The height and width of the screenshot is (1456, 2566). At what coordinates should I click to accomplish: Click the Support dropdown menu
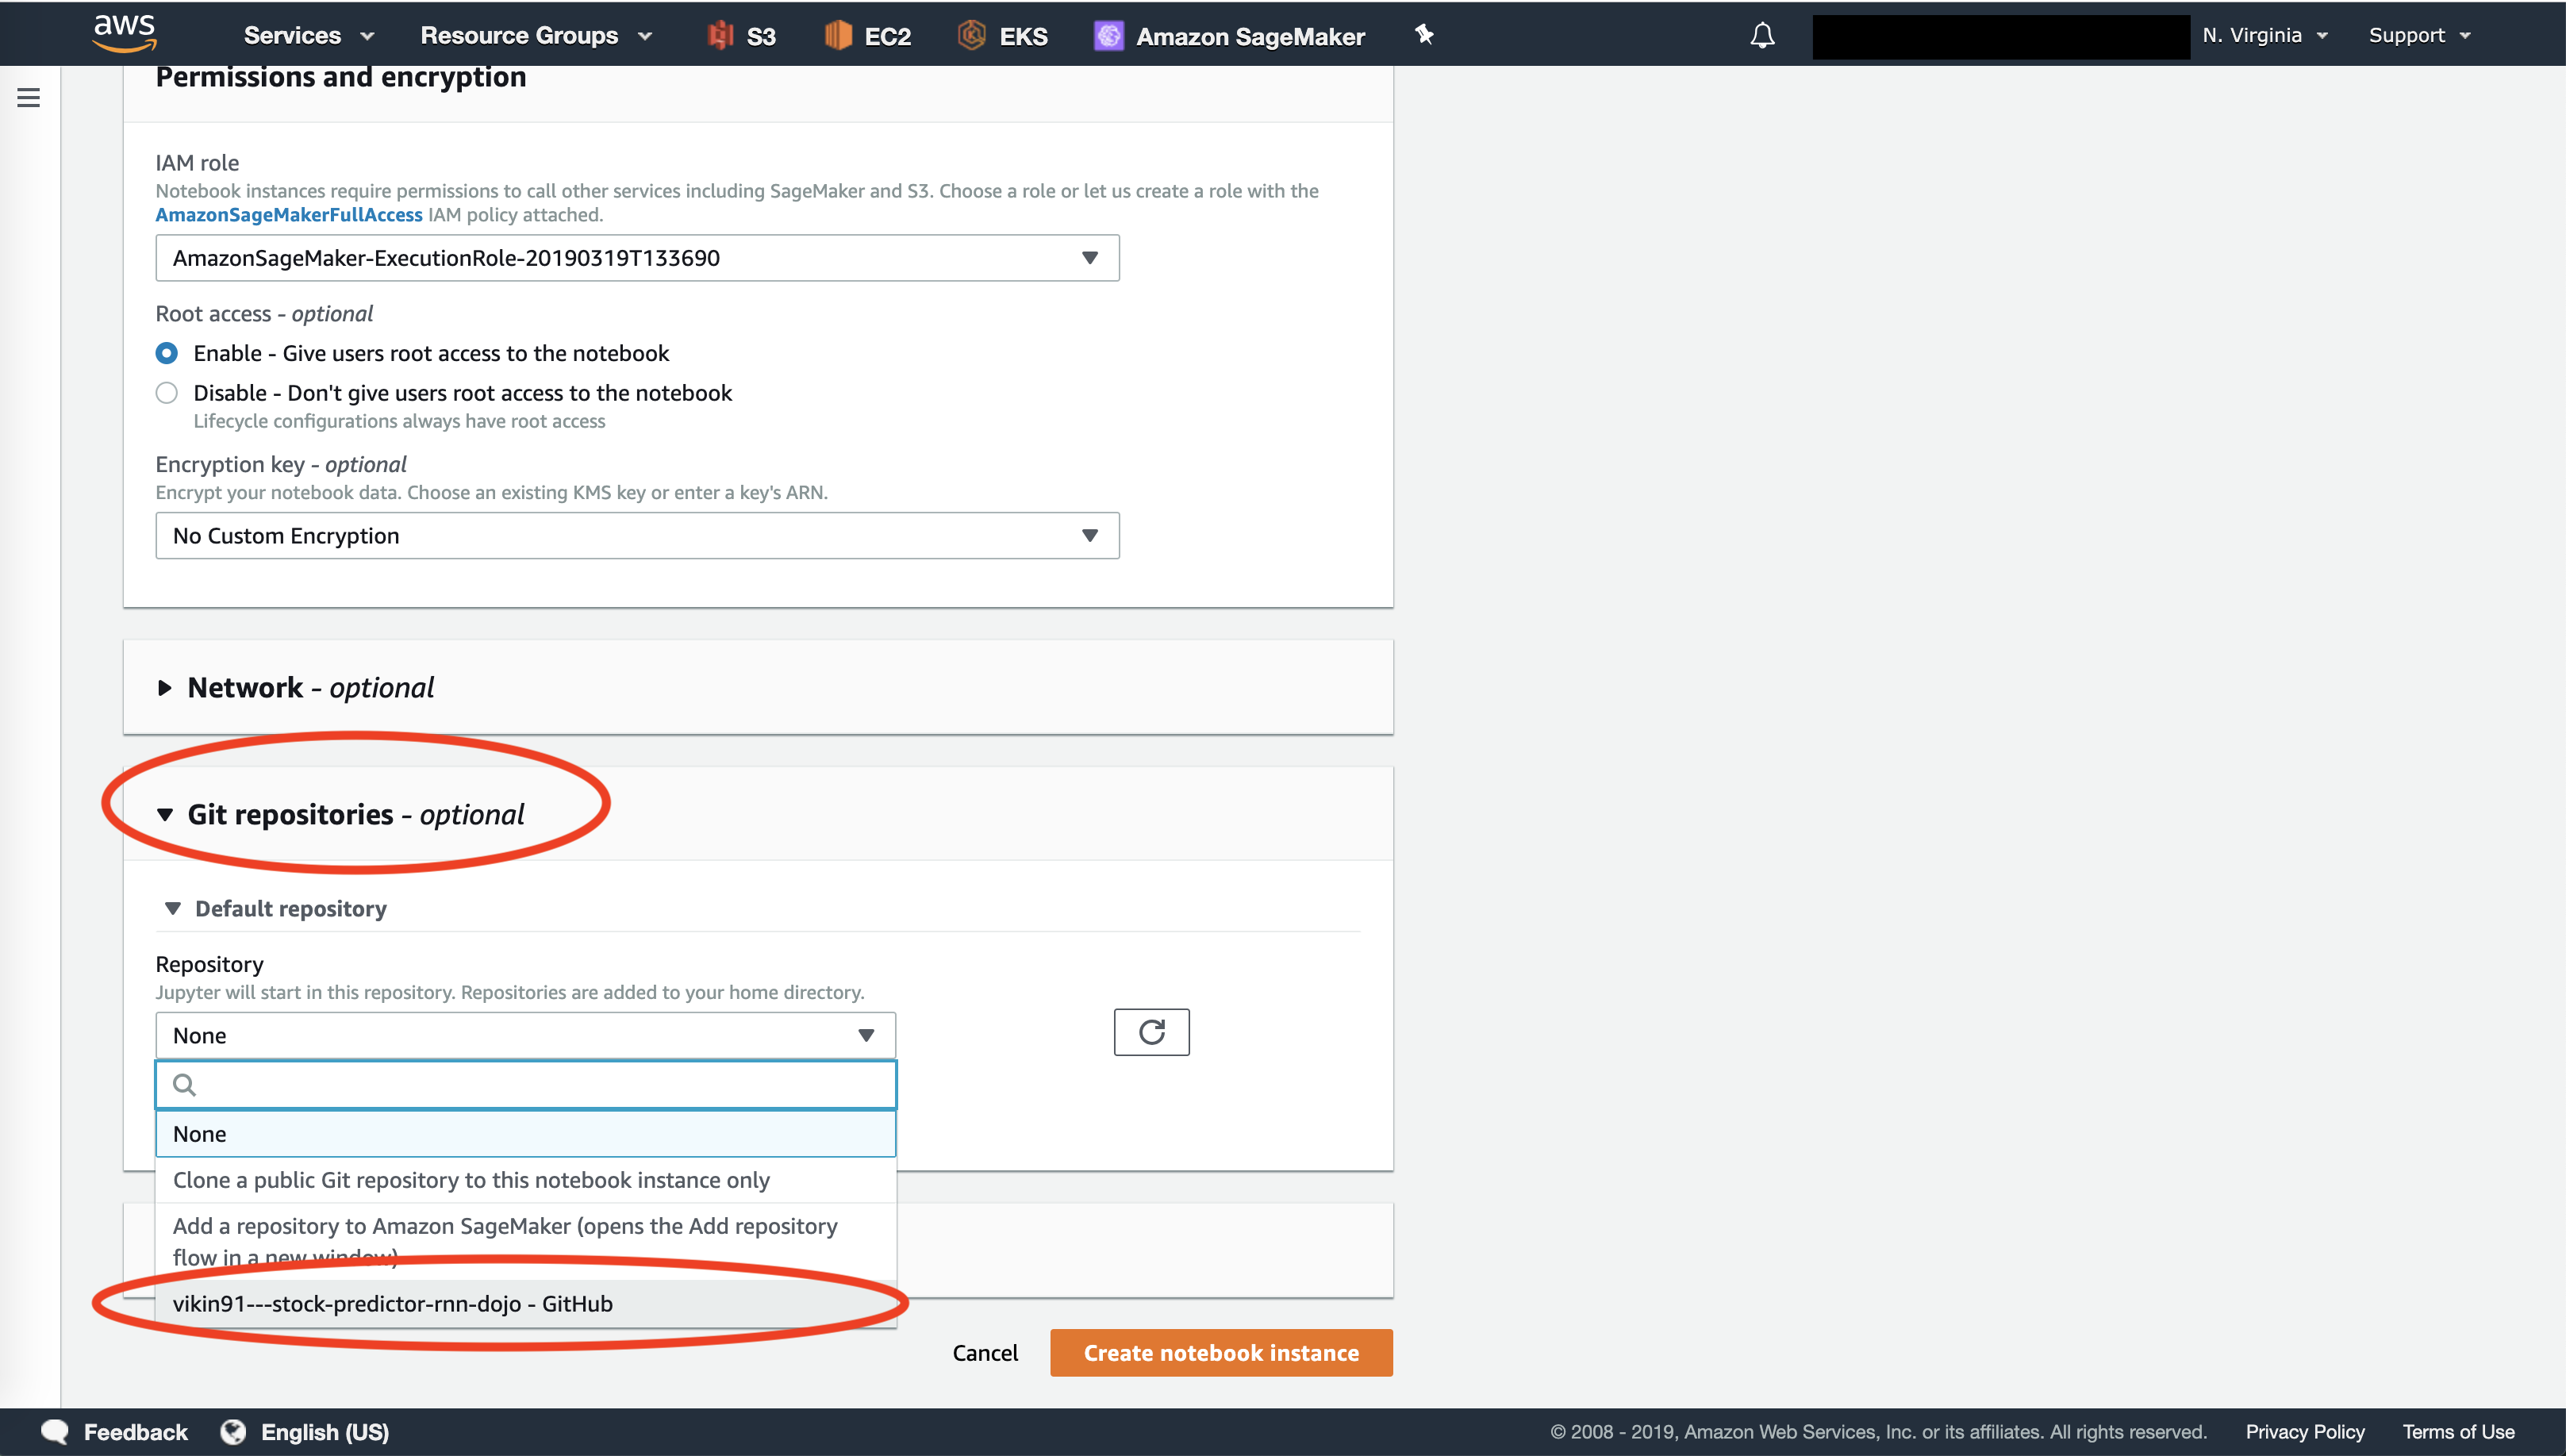(x=2422, y=33)
